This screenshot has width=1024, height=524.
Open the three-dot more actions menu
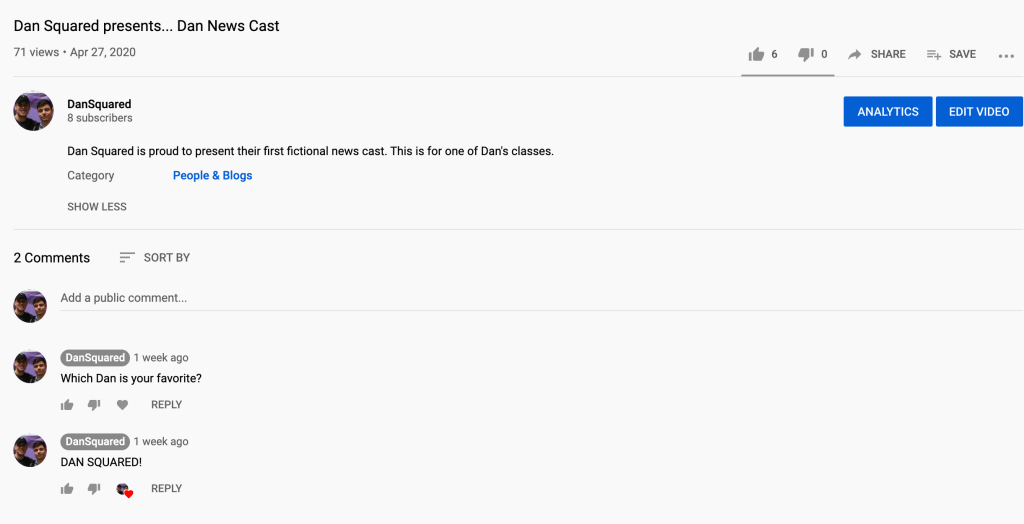pyautogui.click(x=1006, y=55)
